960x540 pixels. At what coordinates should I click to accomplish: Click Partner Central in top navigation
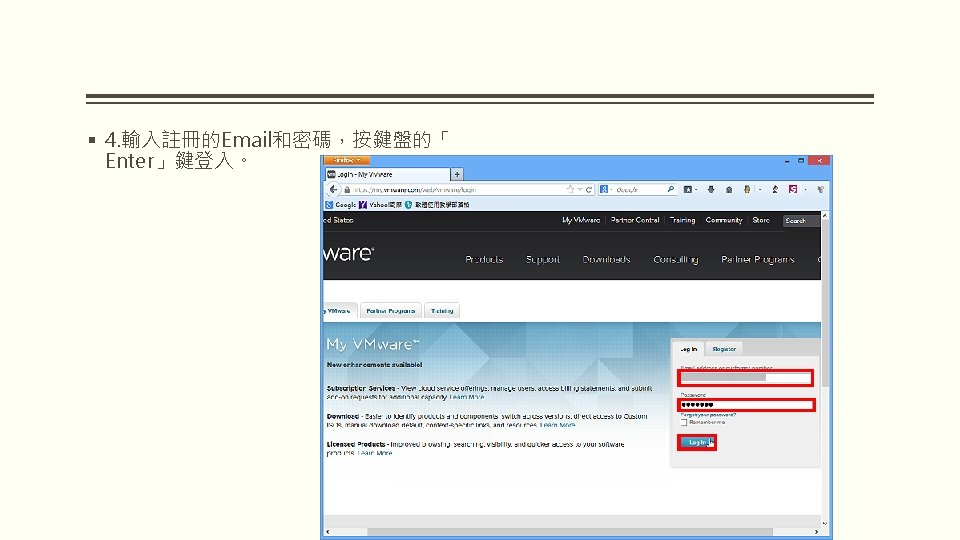pos(635,220)
